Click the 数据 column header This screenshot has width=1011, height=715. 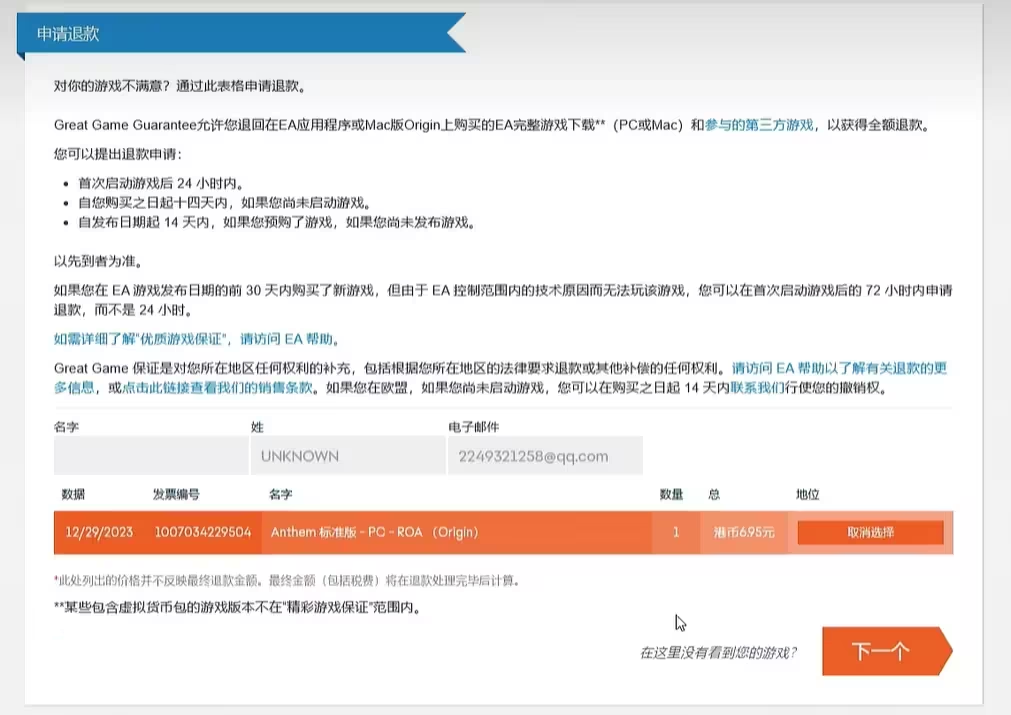click(73, 495)
